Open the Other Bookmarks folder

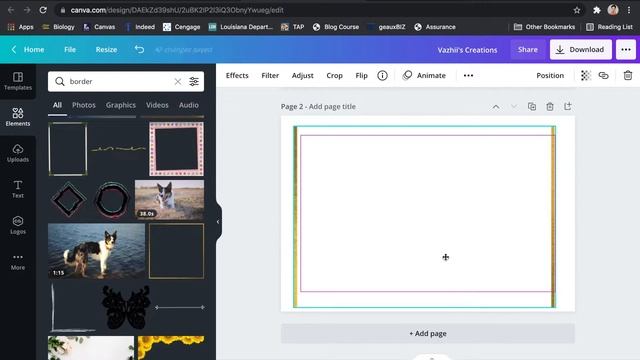click(x=544, y=27)
